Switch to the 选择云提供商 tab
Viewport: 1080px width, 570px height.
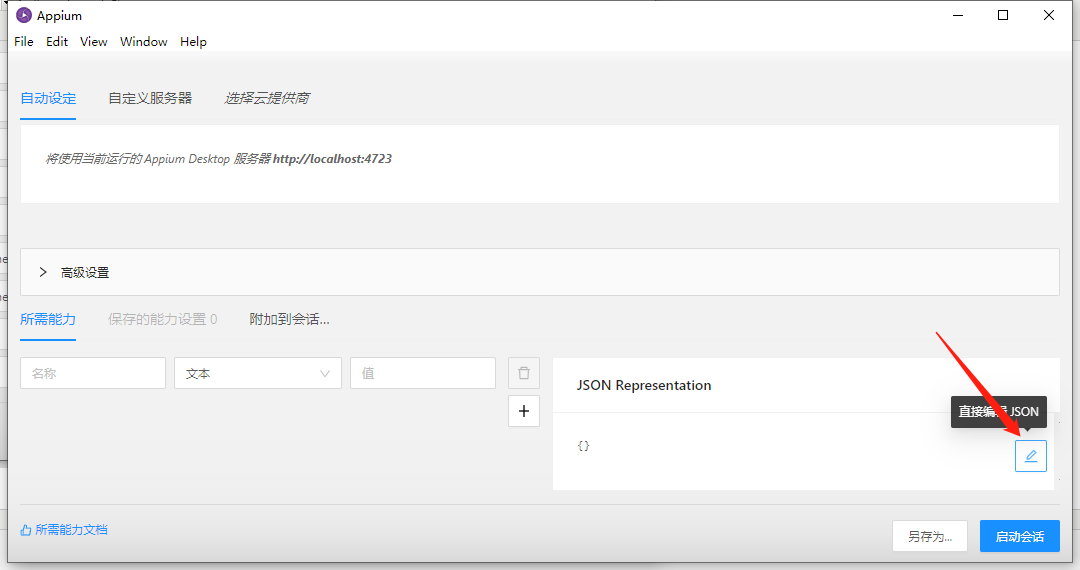[x=267, y=98]
